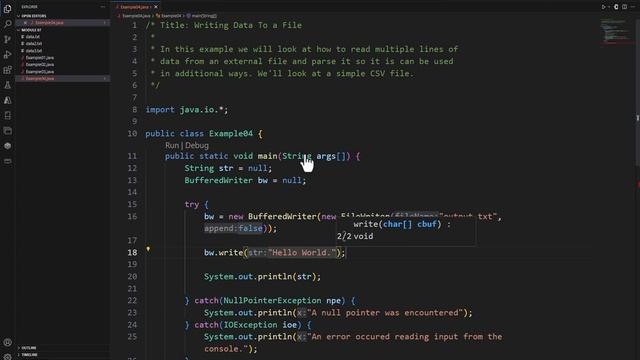Click 'NullPointerException' on line 22

tap(272, 300)
